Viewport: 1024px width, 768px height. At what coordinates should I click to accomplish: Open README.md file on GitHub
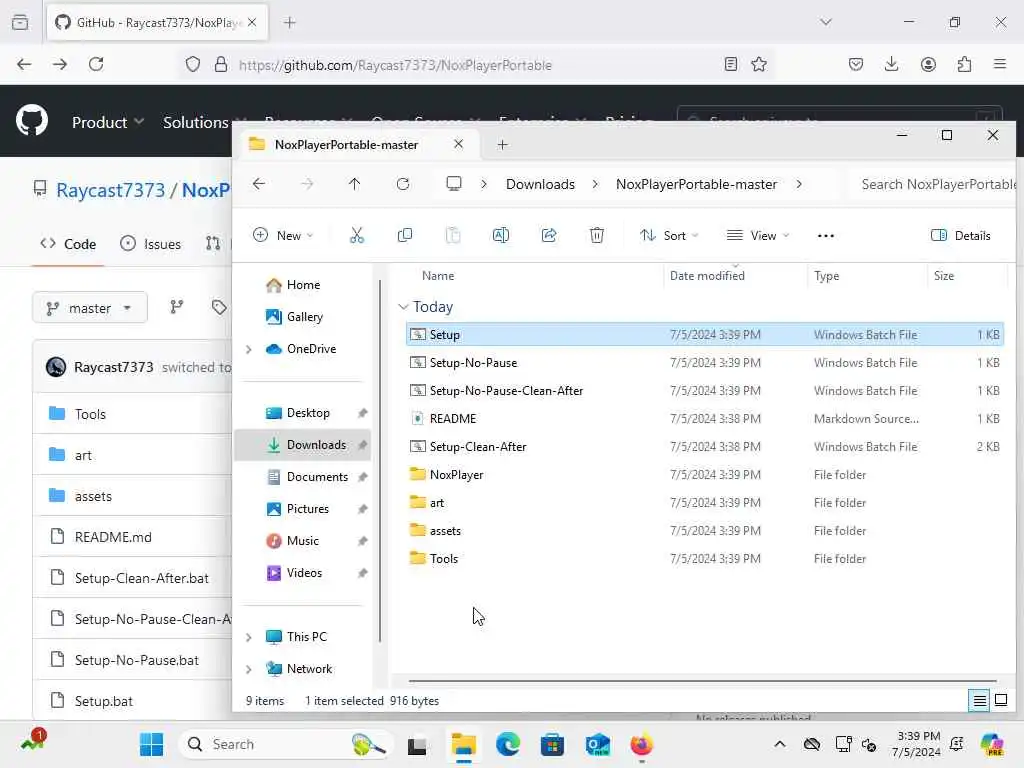coord(113,537)
